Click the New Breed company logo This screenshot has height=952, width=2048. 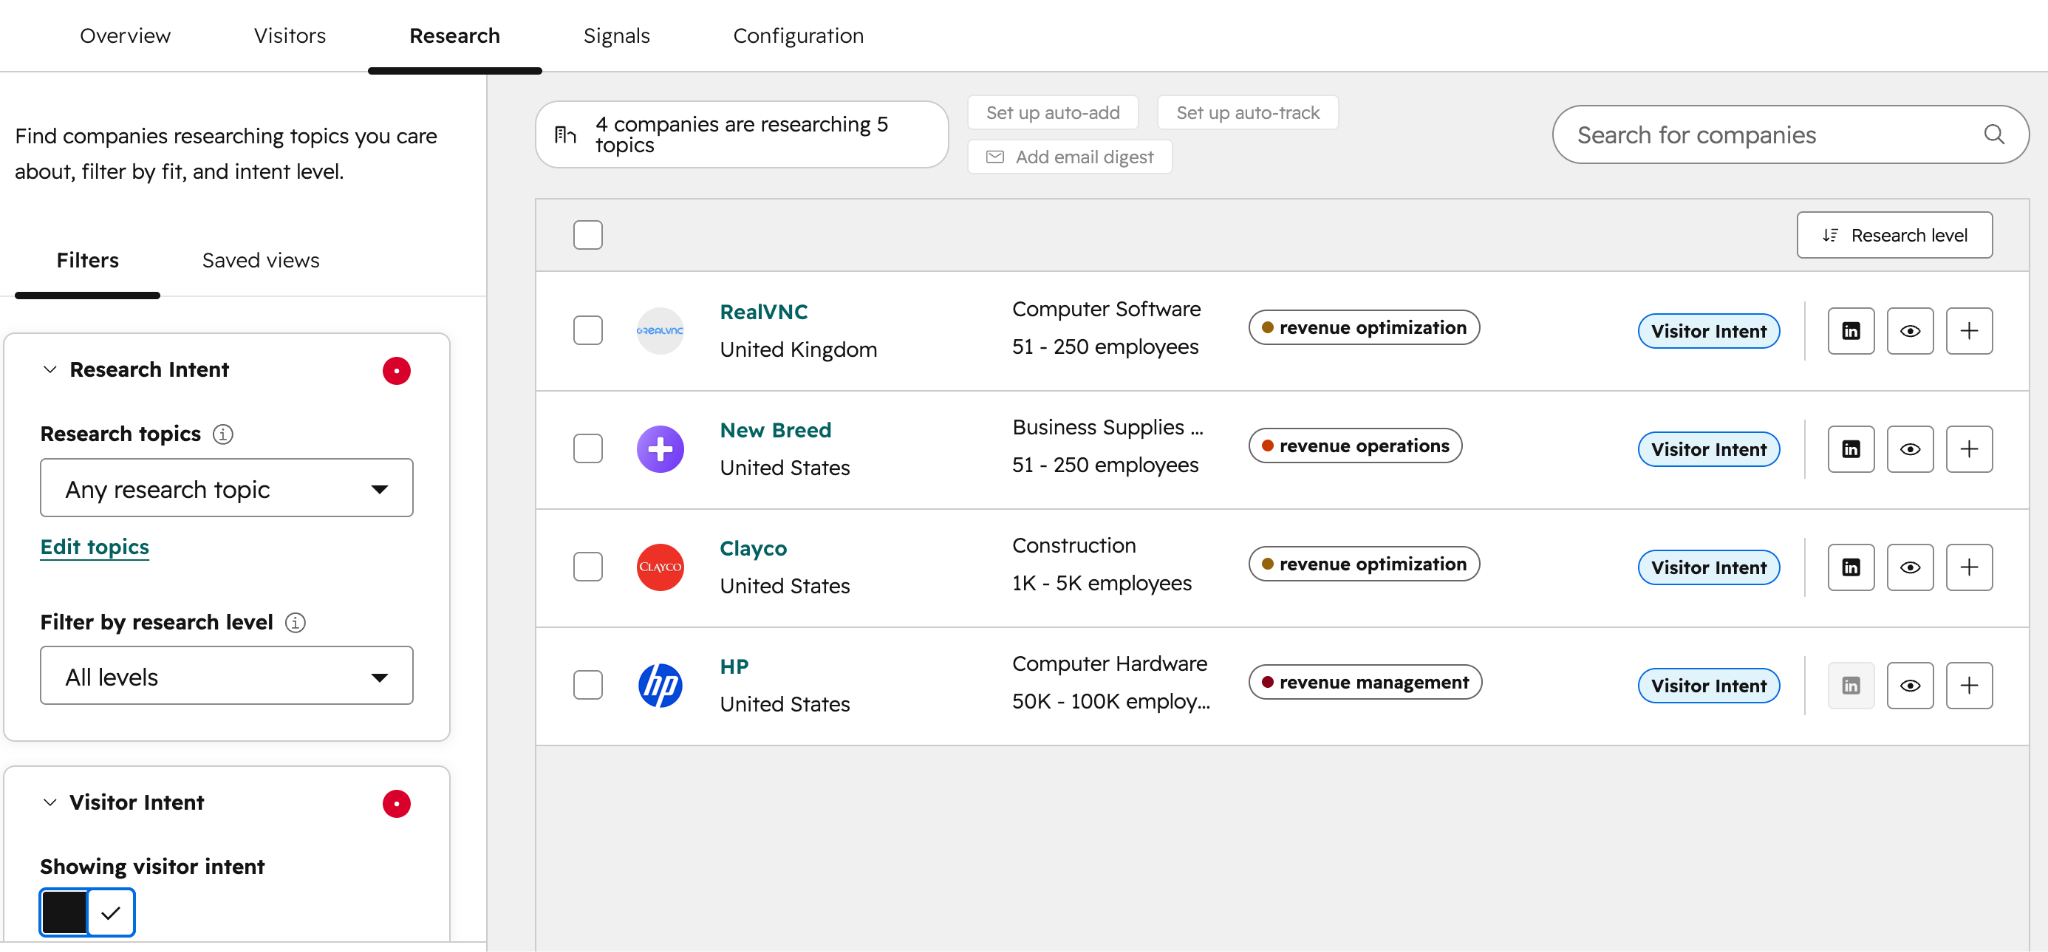pos(660,449)
